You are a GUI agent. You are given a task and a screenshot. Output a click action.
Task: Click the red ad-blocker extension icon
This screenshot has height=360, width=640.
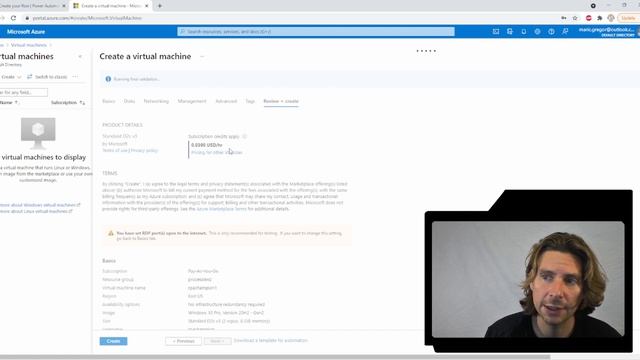click(589, 18)
